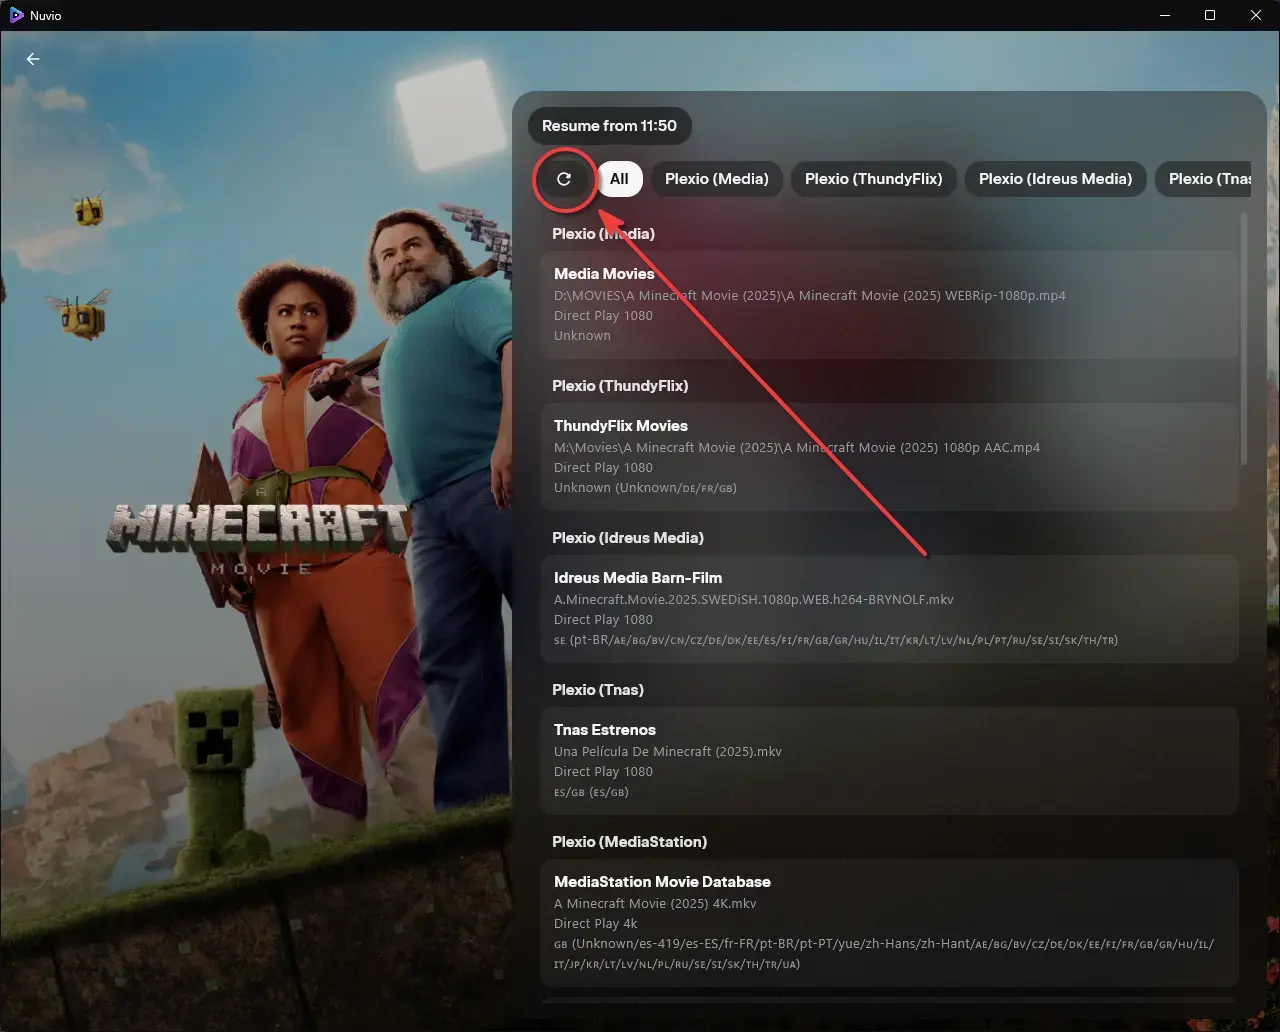Play the Media Movies WEBRip-1080p stream
This screenshot has height=1032, width=1280.
890,305
